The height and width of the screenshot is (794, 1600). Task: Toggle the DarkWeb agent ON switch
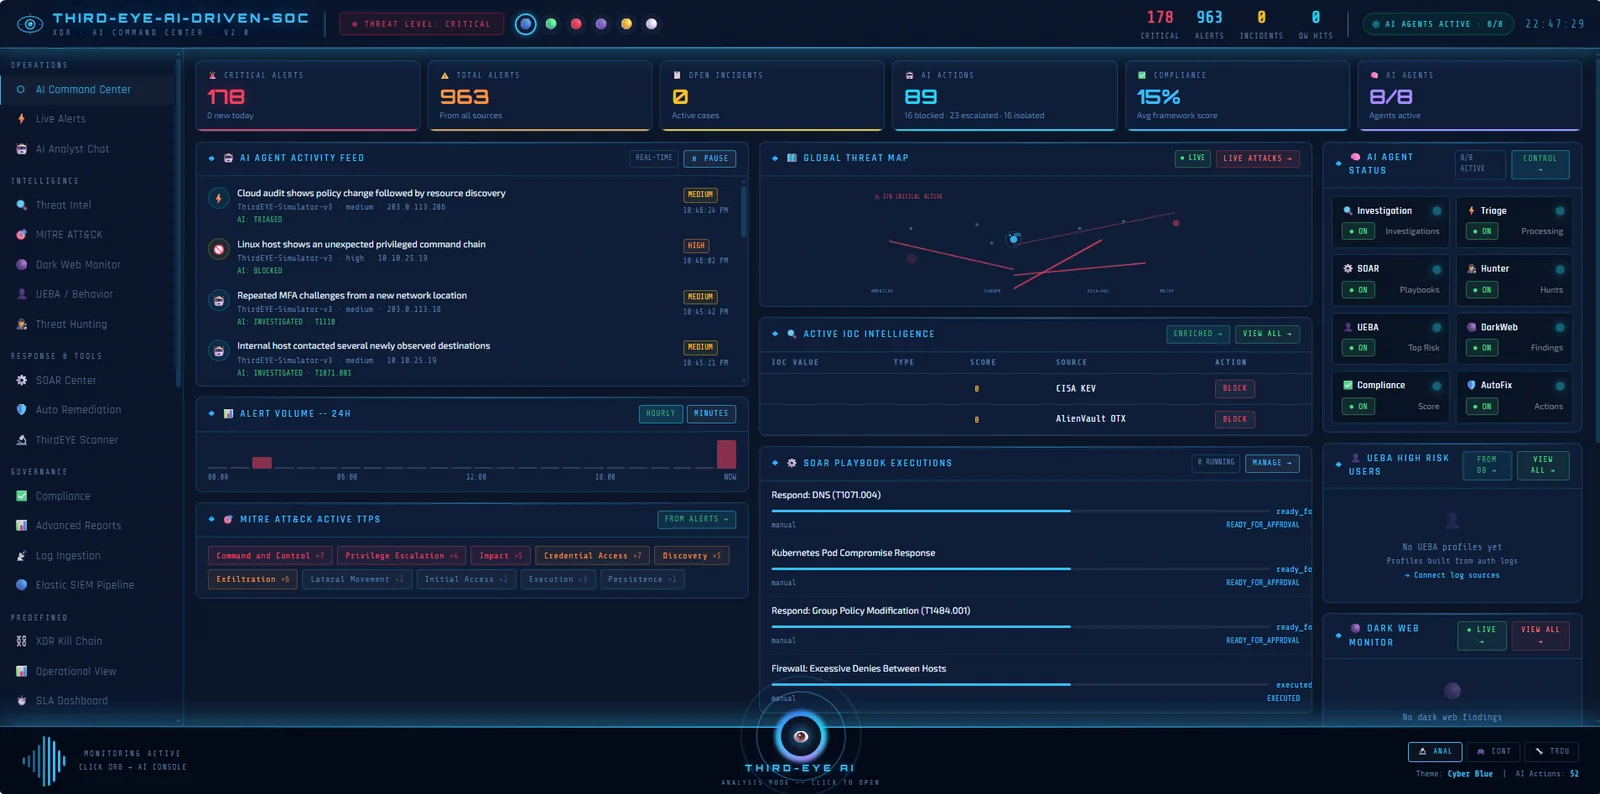[x=1481, y=348]
